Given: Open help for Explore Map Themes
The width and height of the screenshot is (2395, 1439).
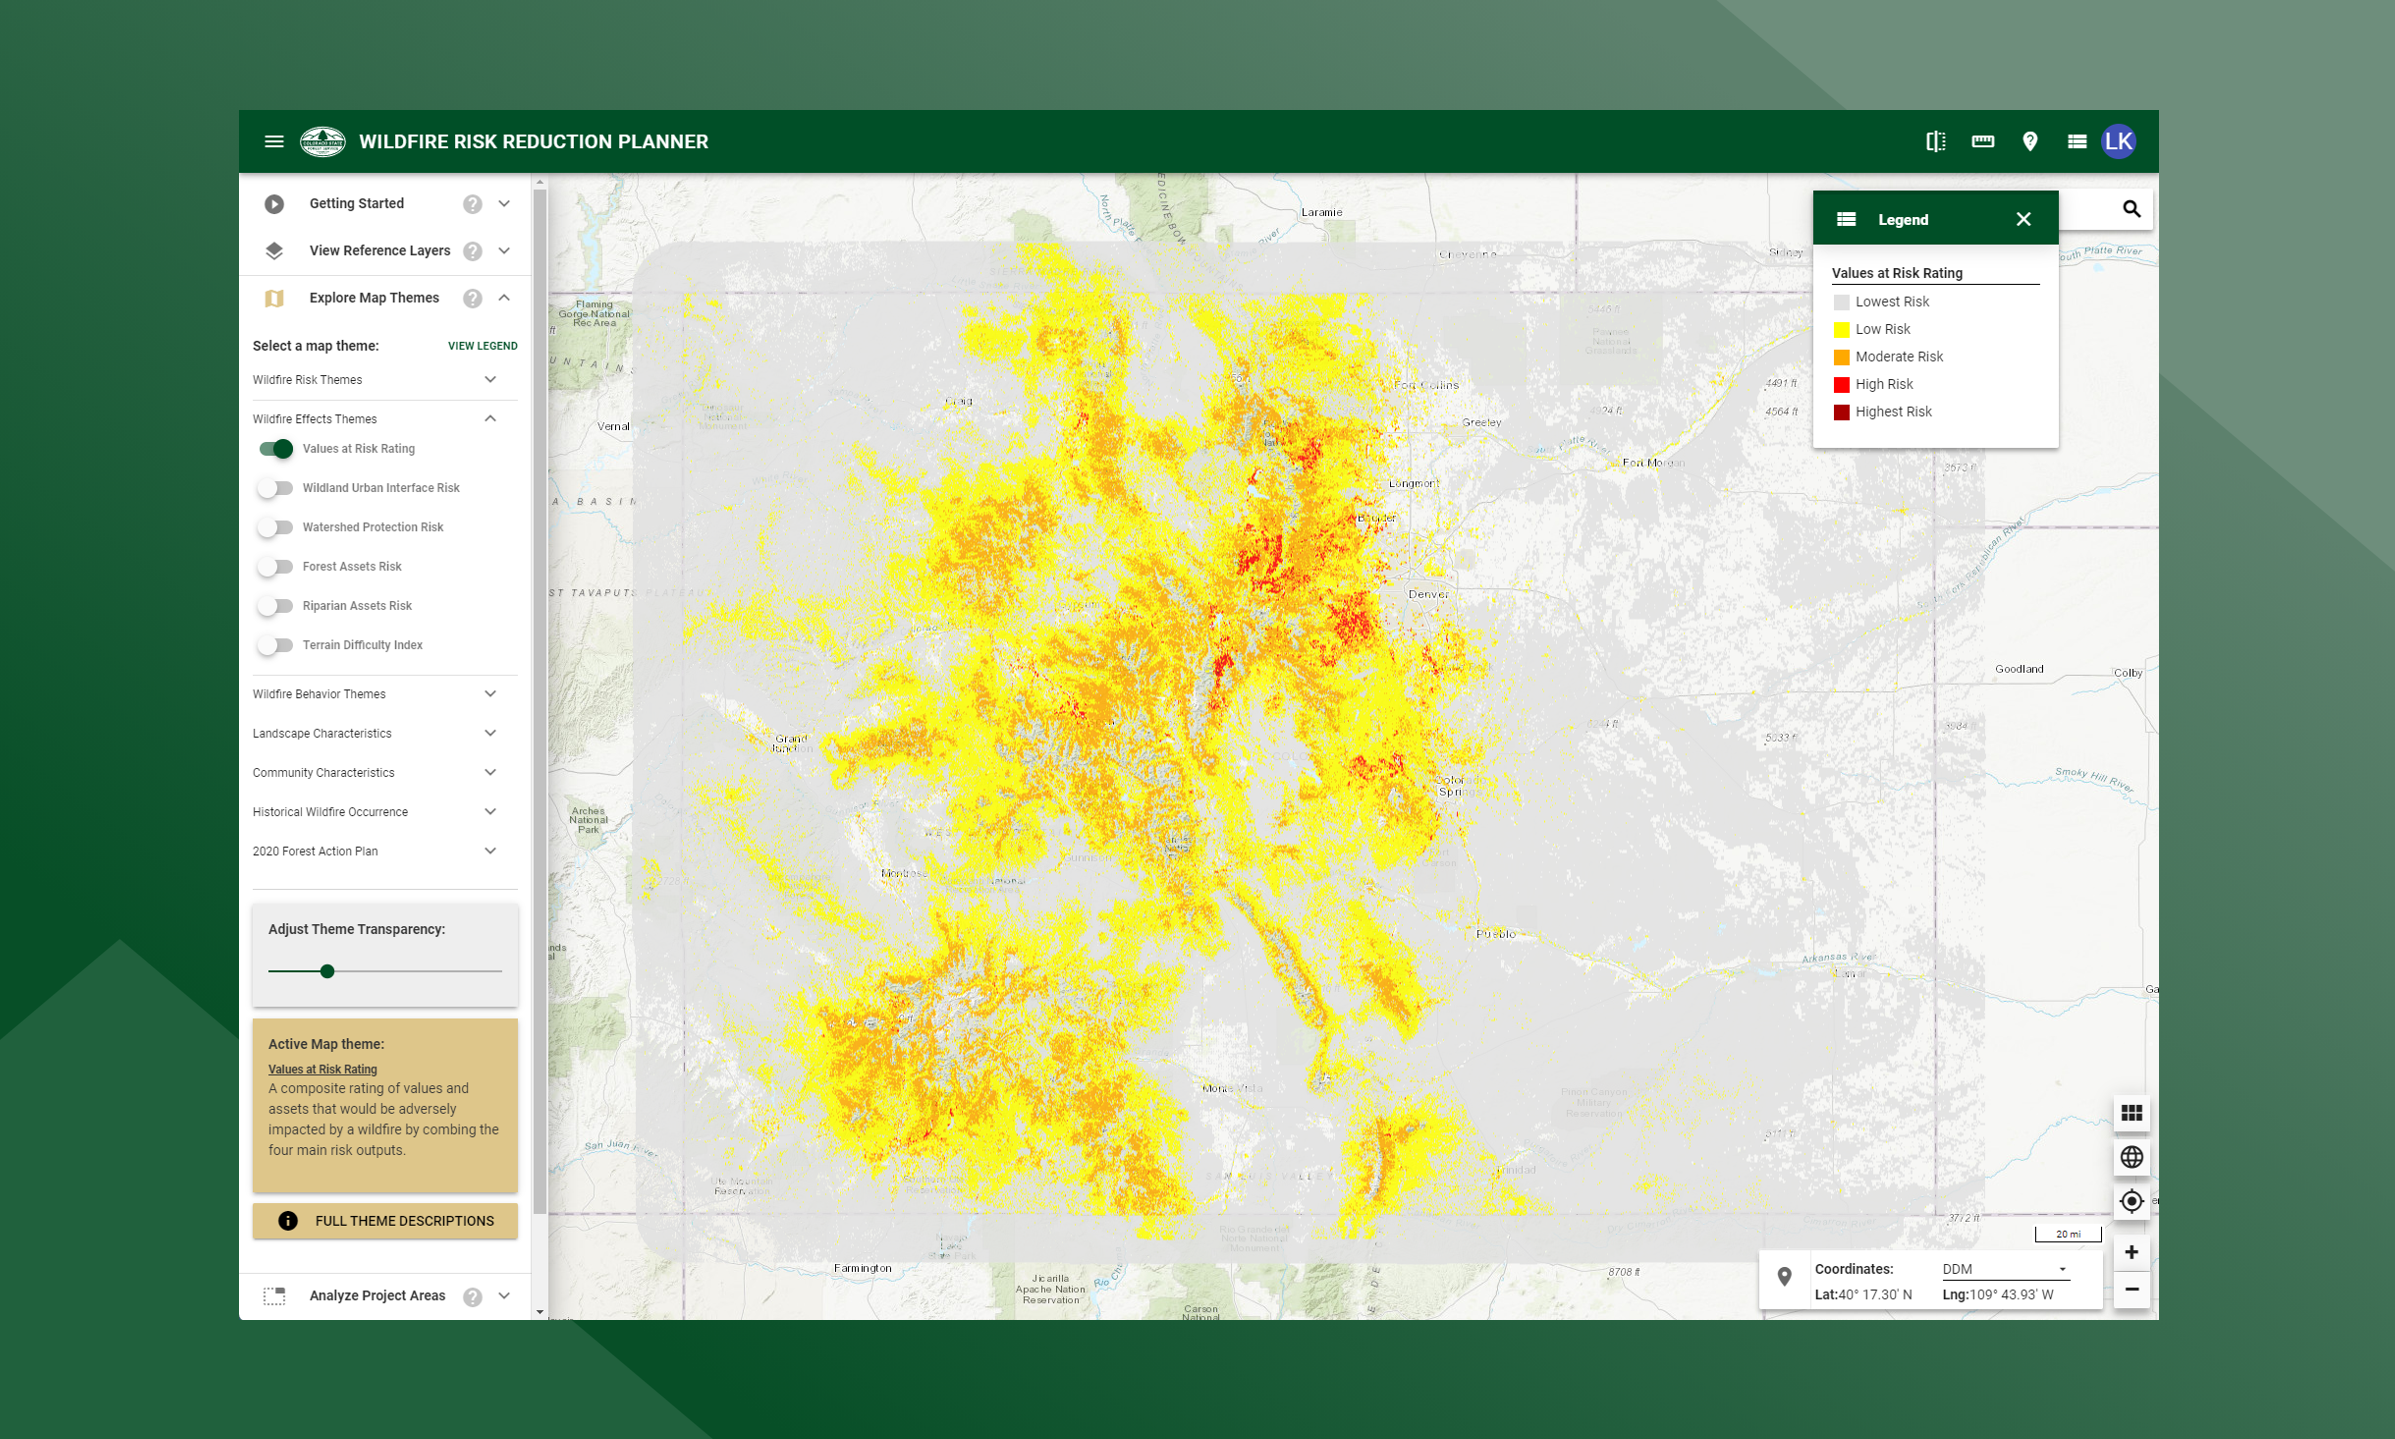Looking at the screenshot, I should pyautogui.click(x=473, y=298).
